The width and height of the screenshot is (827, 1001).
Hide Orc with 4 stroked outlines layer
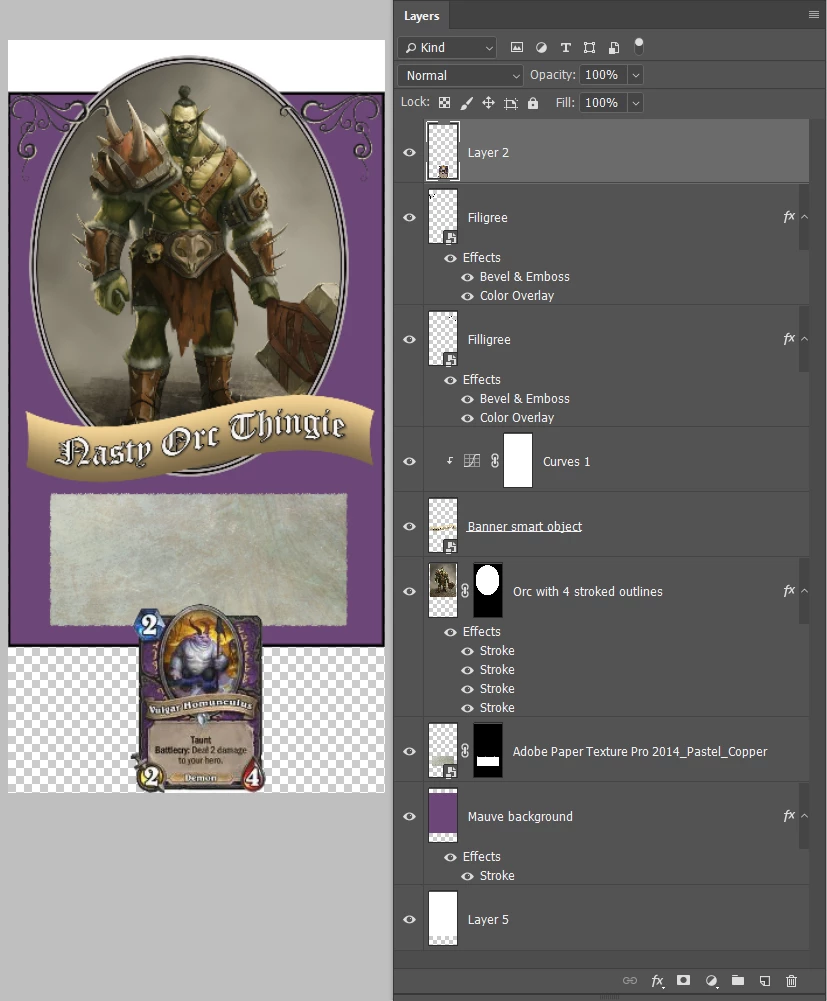[x=409, y=592]
